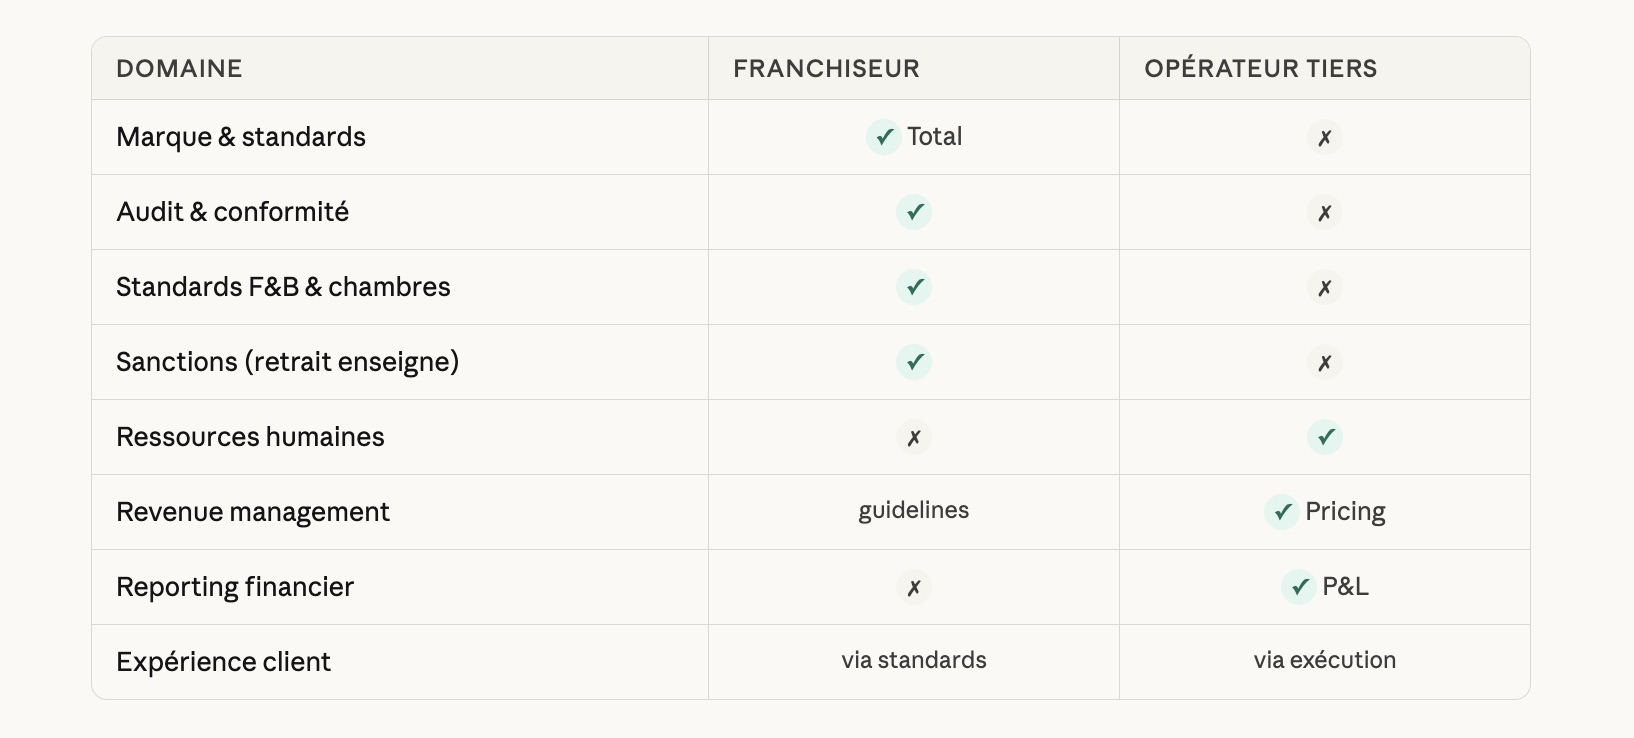Click Opérateur tiers cross in Standards F&B row

1325,288
